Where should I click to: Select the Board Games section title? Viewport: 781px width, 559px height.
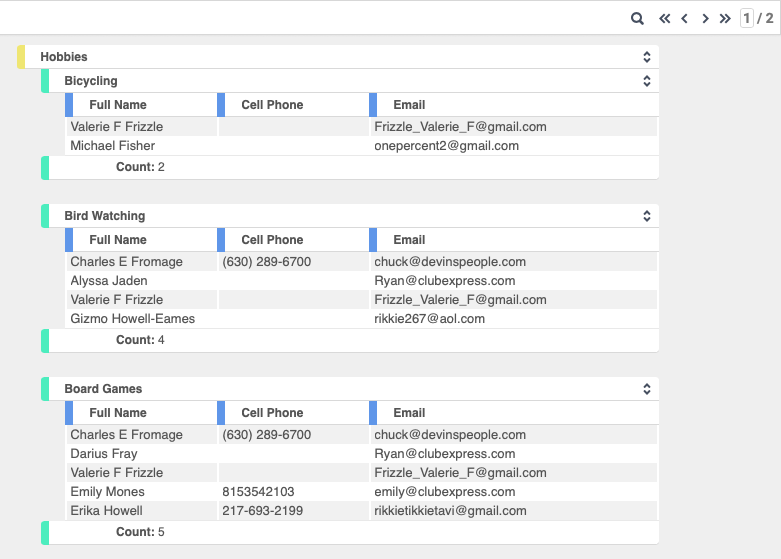click(103, 389)
